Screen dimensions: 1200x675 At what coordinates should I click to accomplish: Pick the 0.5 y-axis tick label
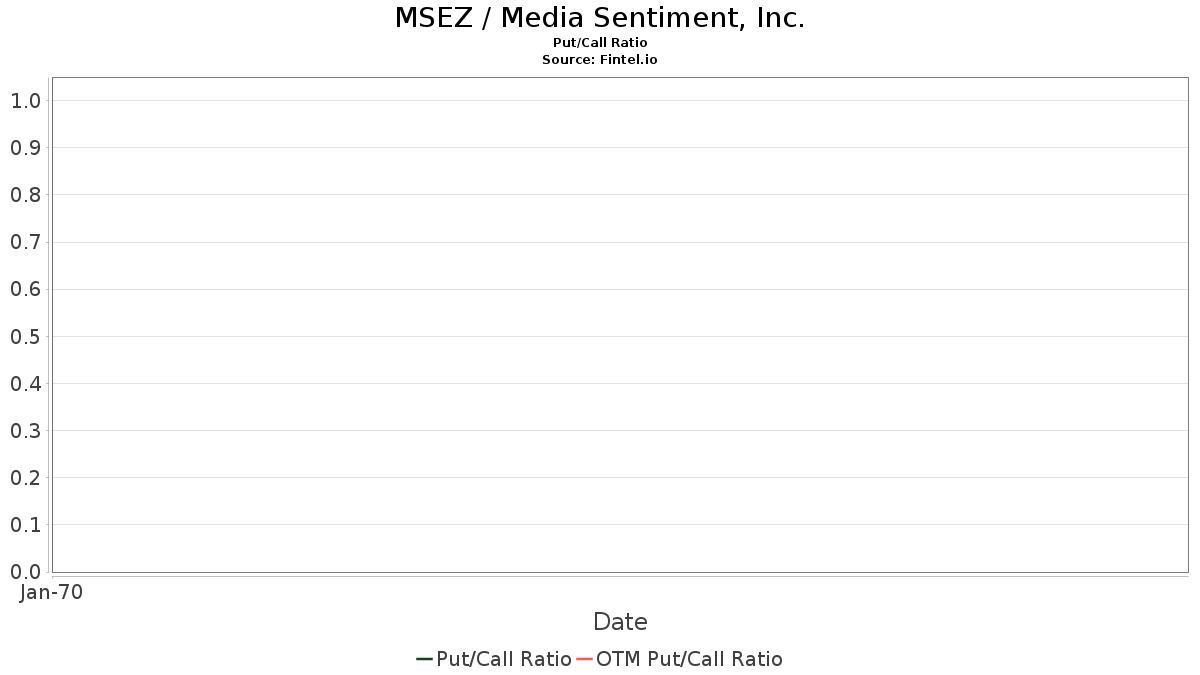(x=25, y=336)
